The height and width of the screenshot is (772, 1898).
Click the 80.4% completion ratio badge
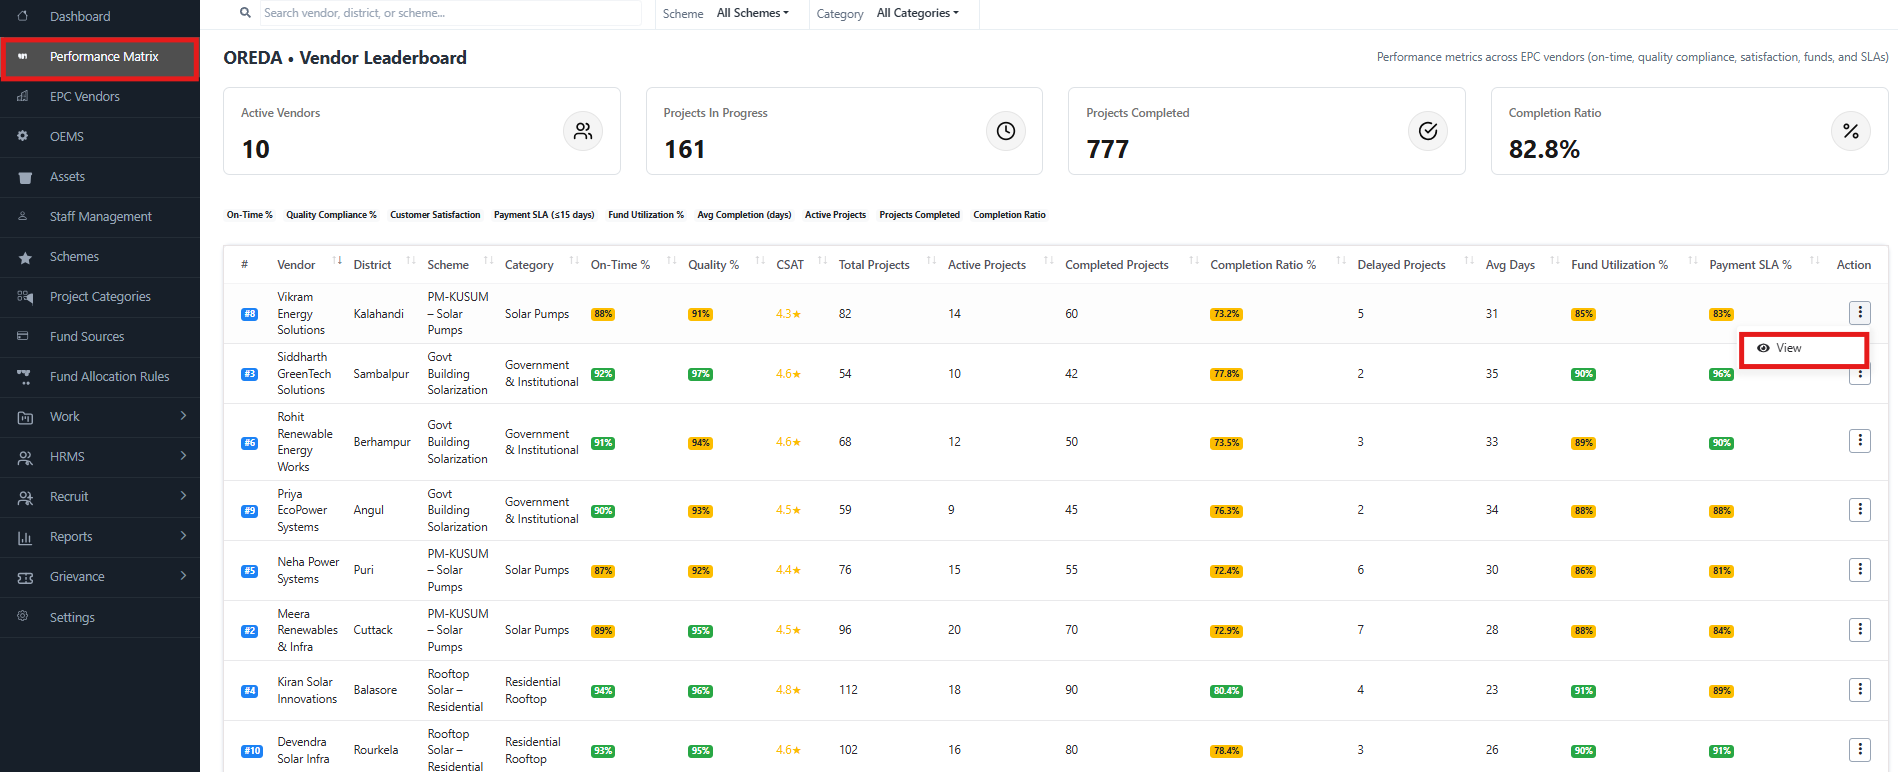coord(1226,691)
